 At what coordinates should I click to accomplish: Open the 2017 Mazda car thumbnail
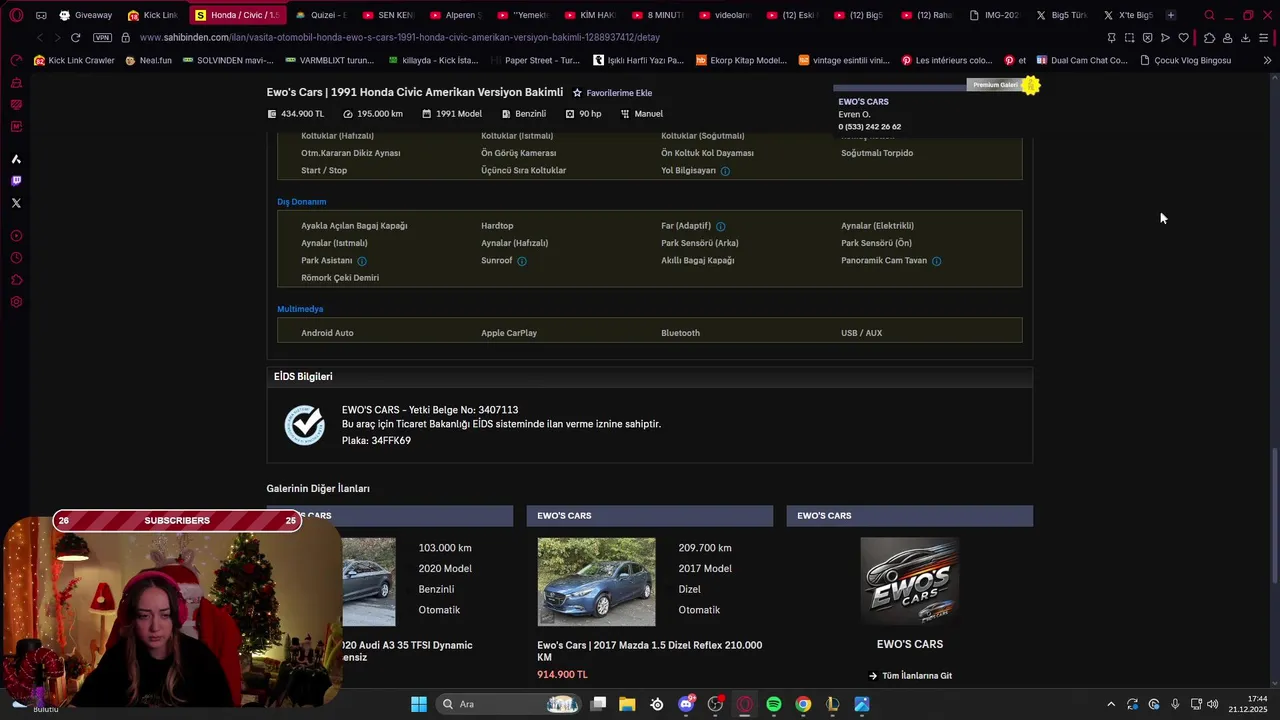pyautogui.click(x=596, y=582)
